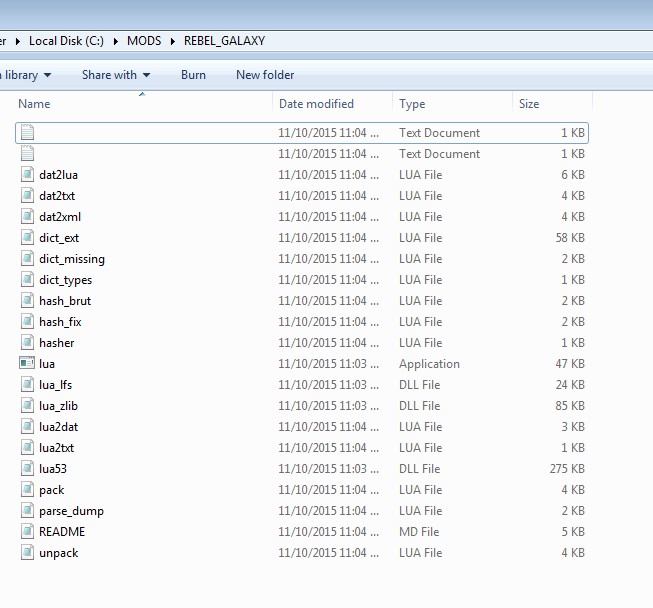The height and width of the screenshot is (608, 653).
Task: Select the dict_types file icon
Action: point(27,279)
